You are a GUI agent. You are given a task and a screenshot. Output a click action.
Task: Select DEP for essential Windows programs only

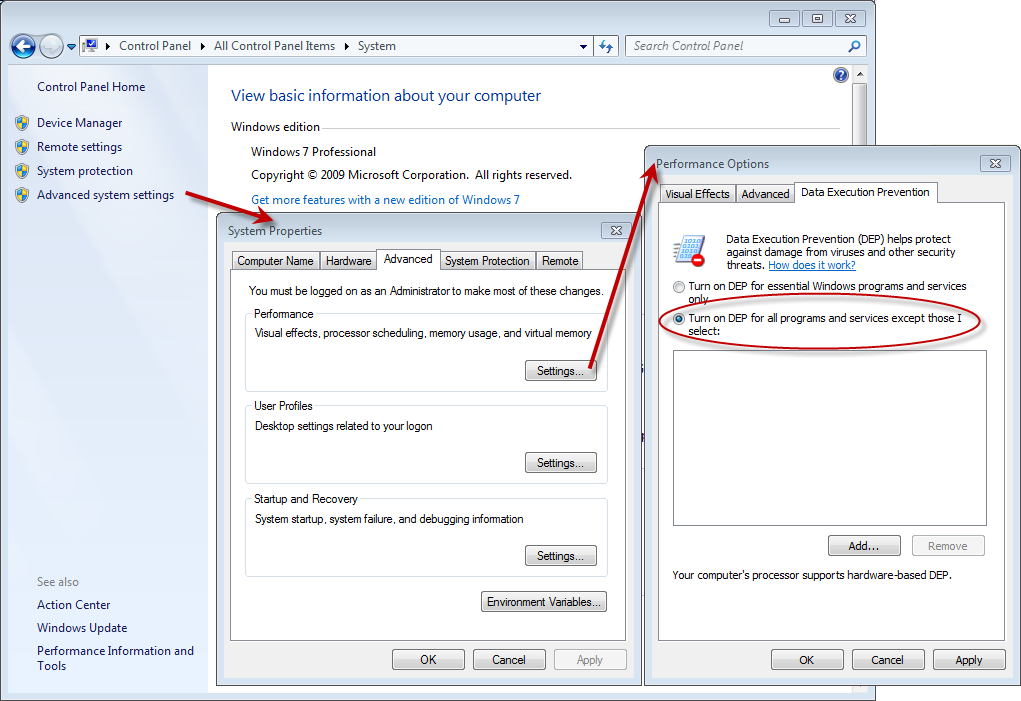click(679, 286)
